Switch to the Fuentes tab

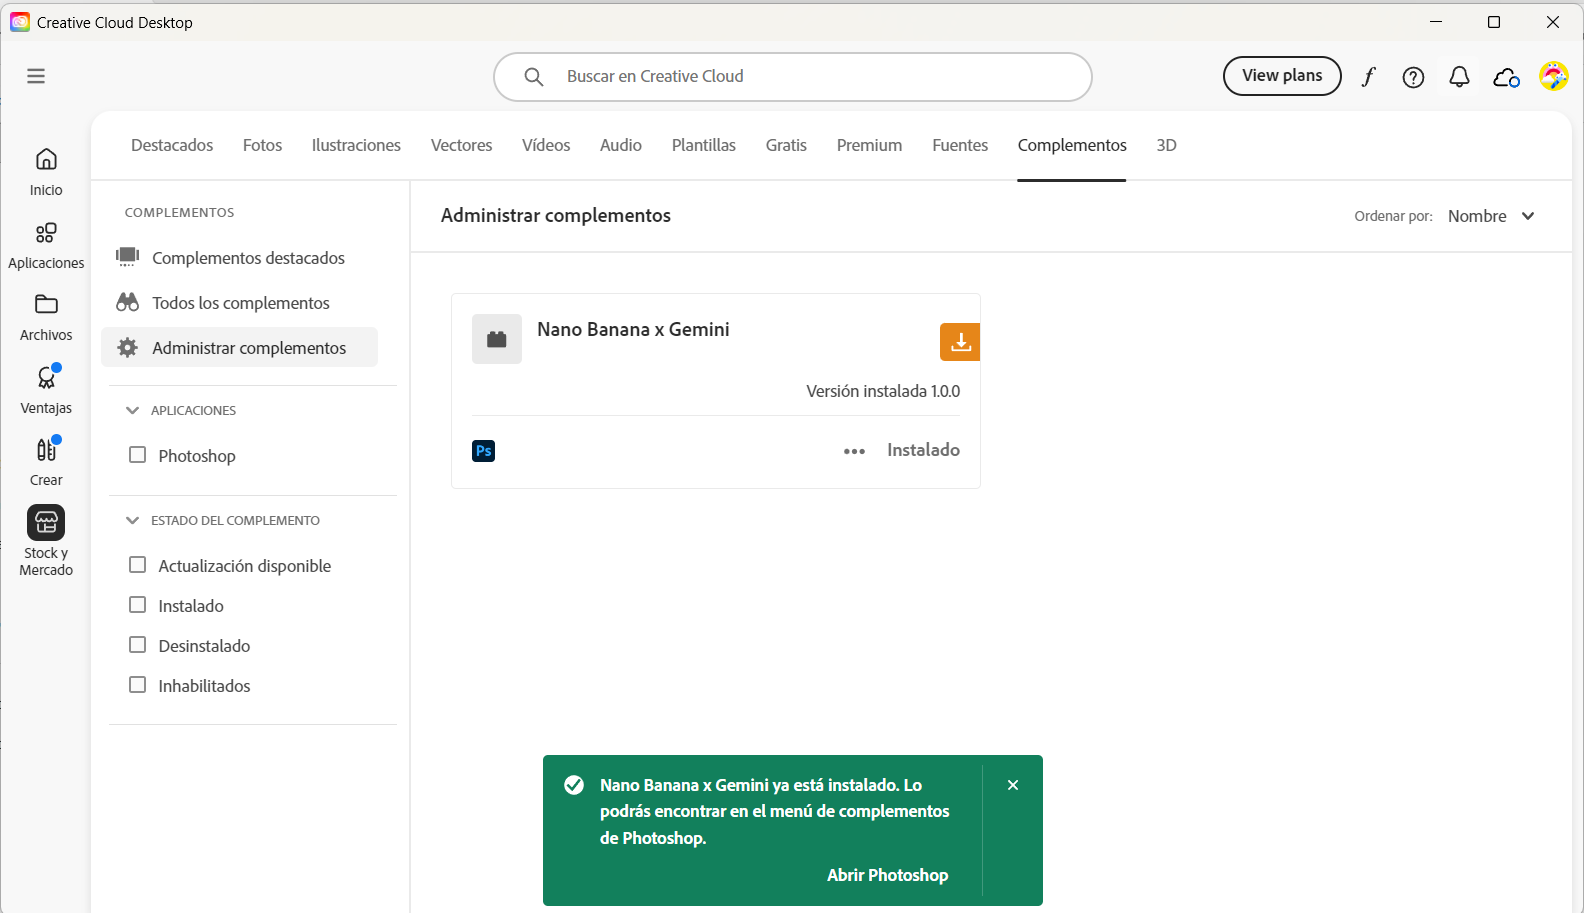coord(960,145)
